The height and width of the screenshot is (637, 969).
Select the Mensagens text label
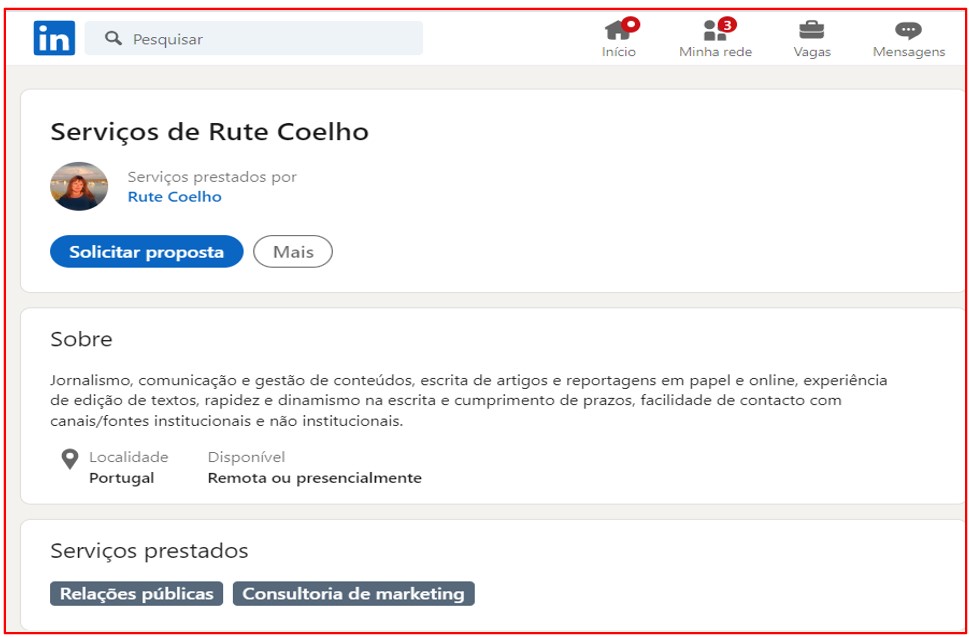908,52
